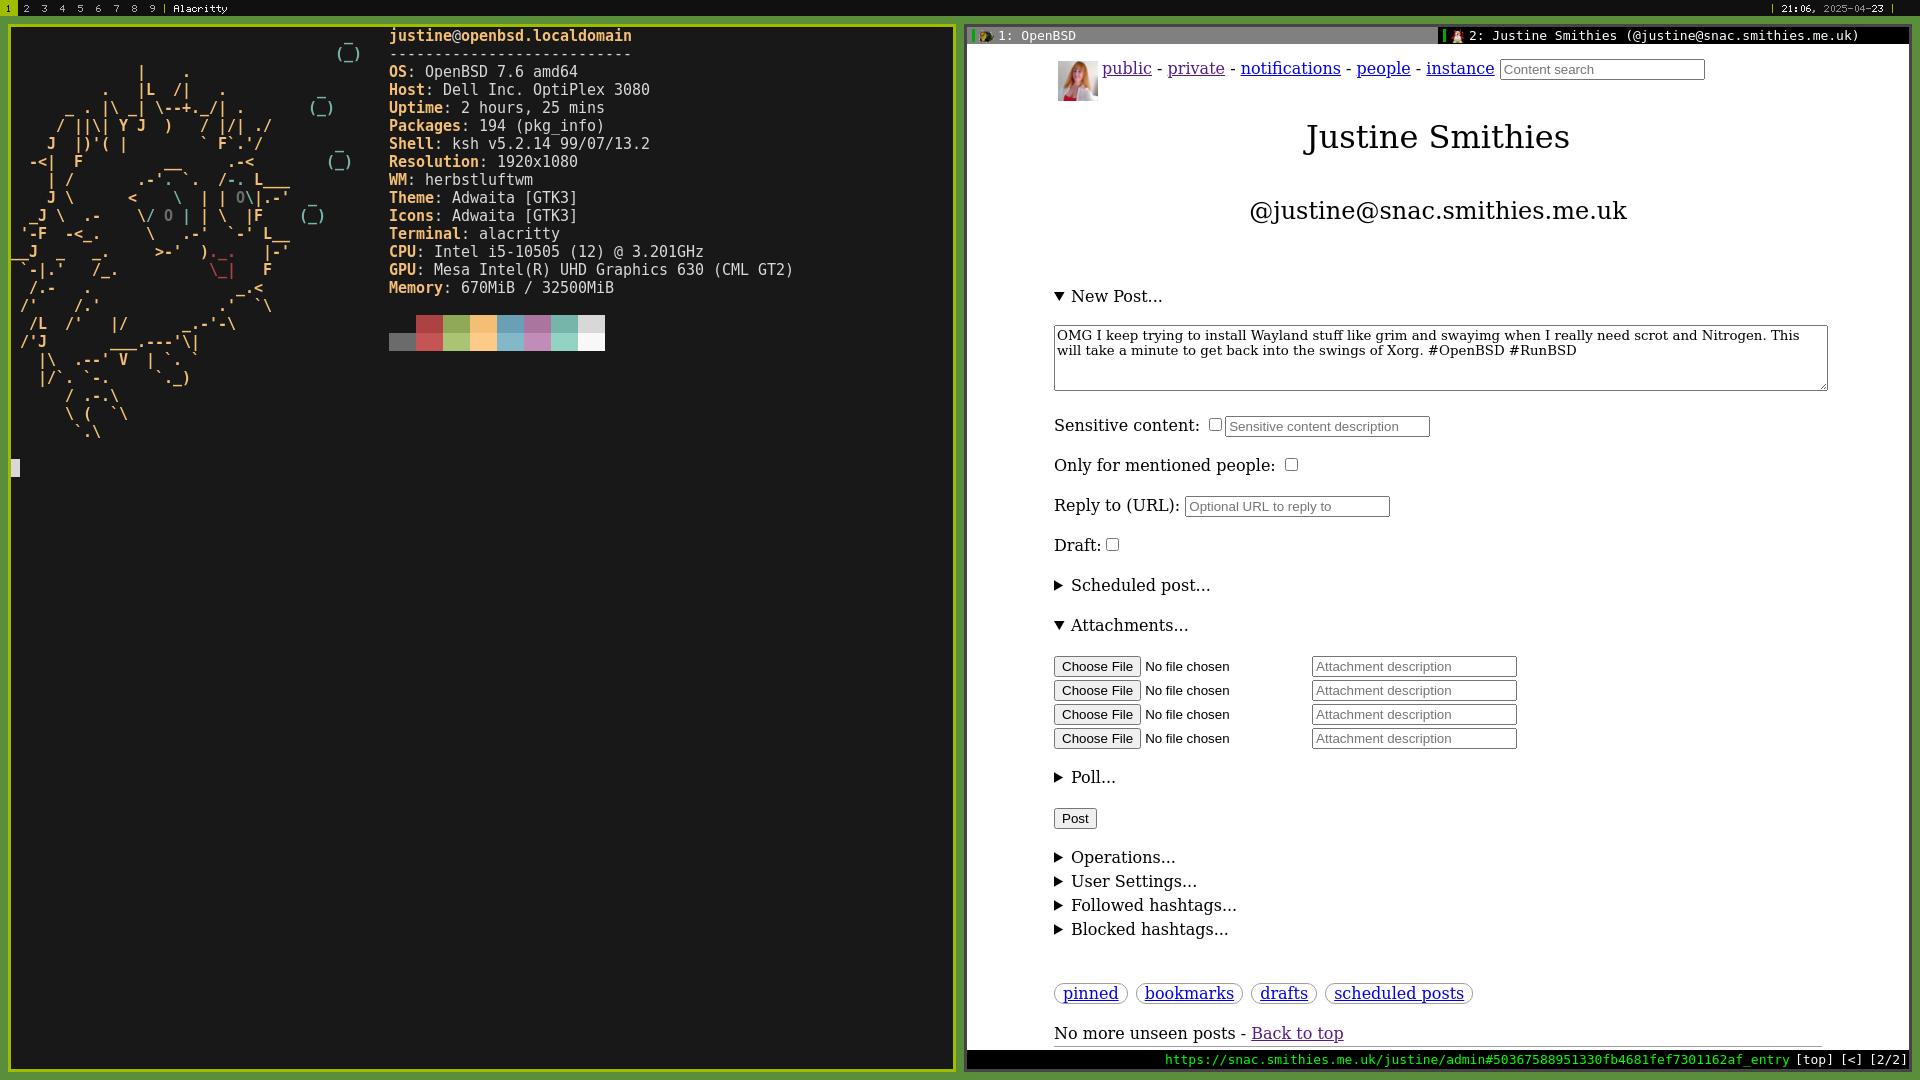Image resolution: width=1920 pixels, height=1080 pixels.
Task: Click the 'WM: herbstluftwm' line in the terminal
Action: click(461, 180)
